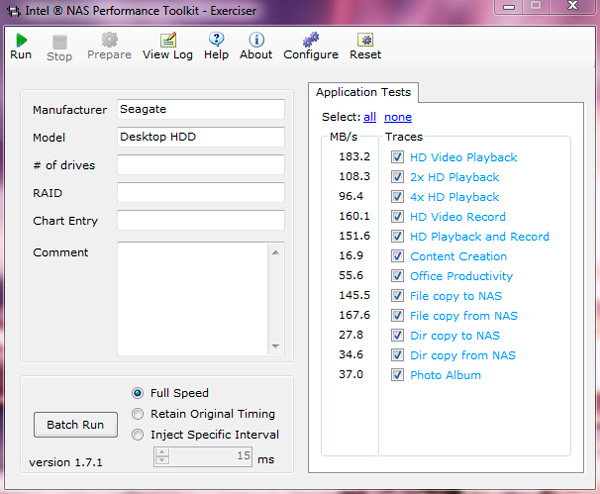Click the Batch Run button

click(75, 425)
